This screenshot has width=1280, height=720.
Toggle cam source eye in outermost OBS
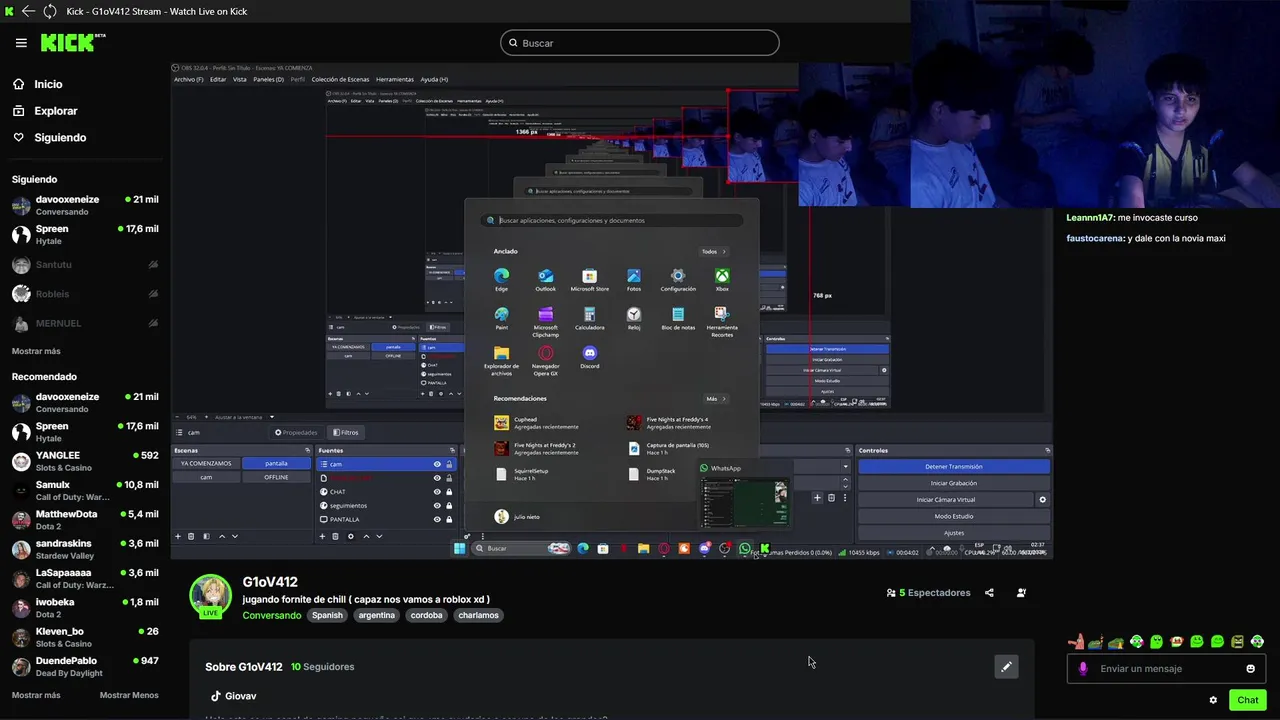click(x=437, y=464)
